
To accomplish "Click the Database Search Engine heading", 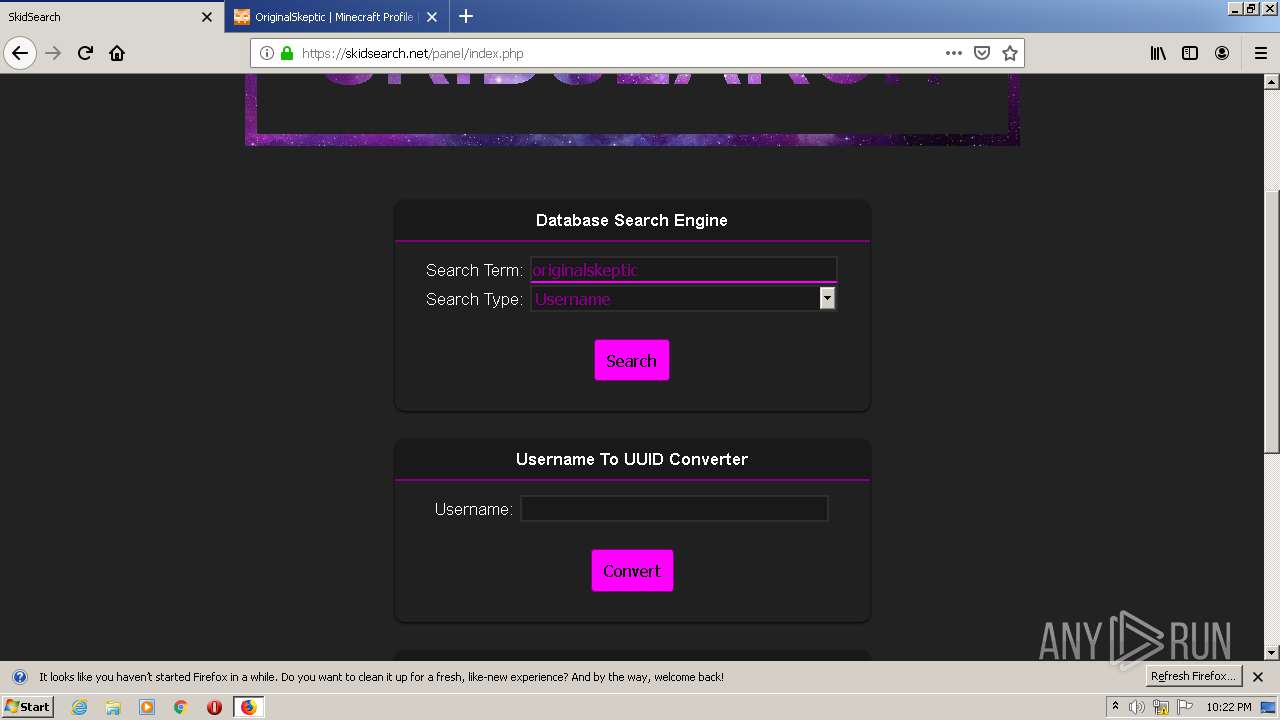I will pyautogui.click(x=632, y=220).
